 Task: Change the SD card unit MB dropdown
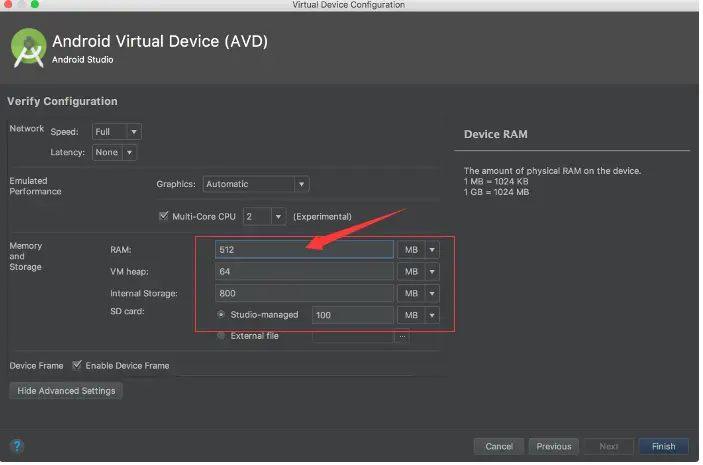[418, 315]
